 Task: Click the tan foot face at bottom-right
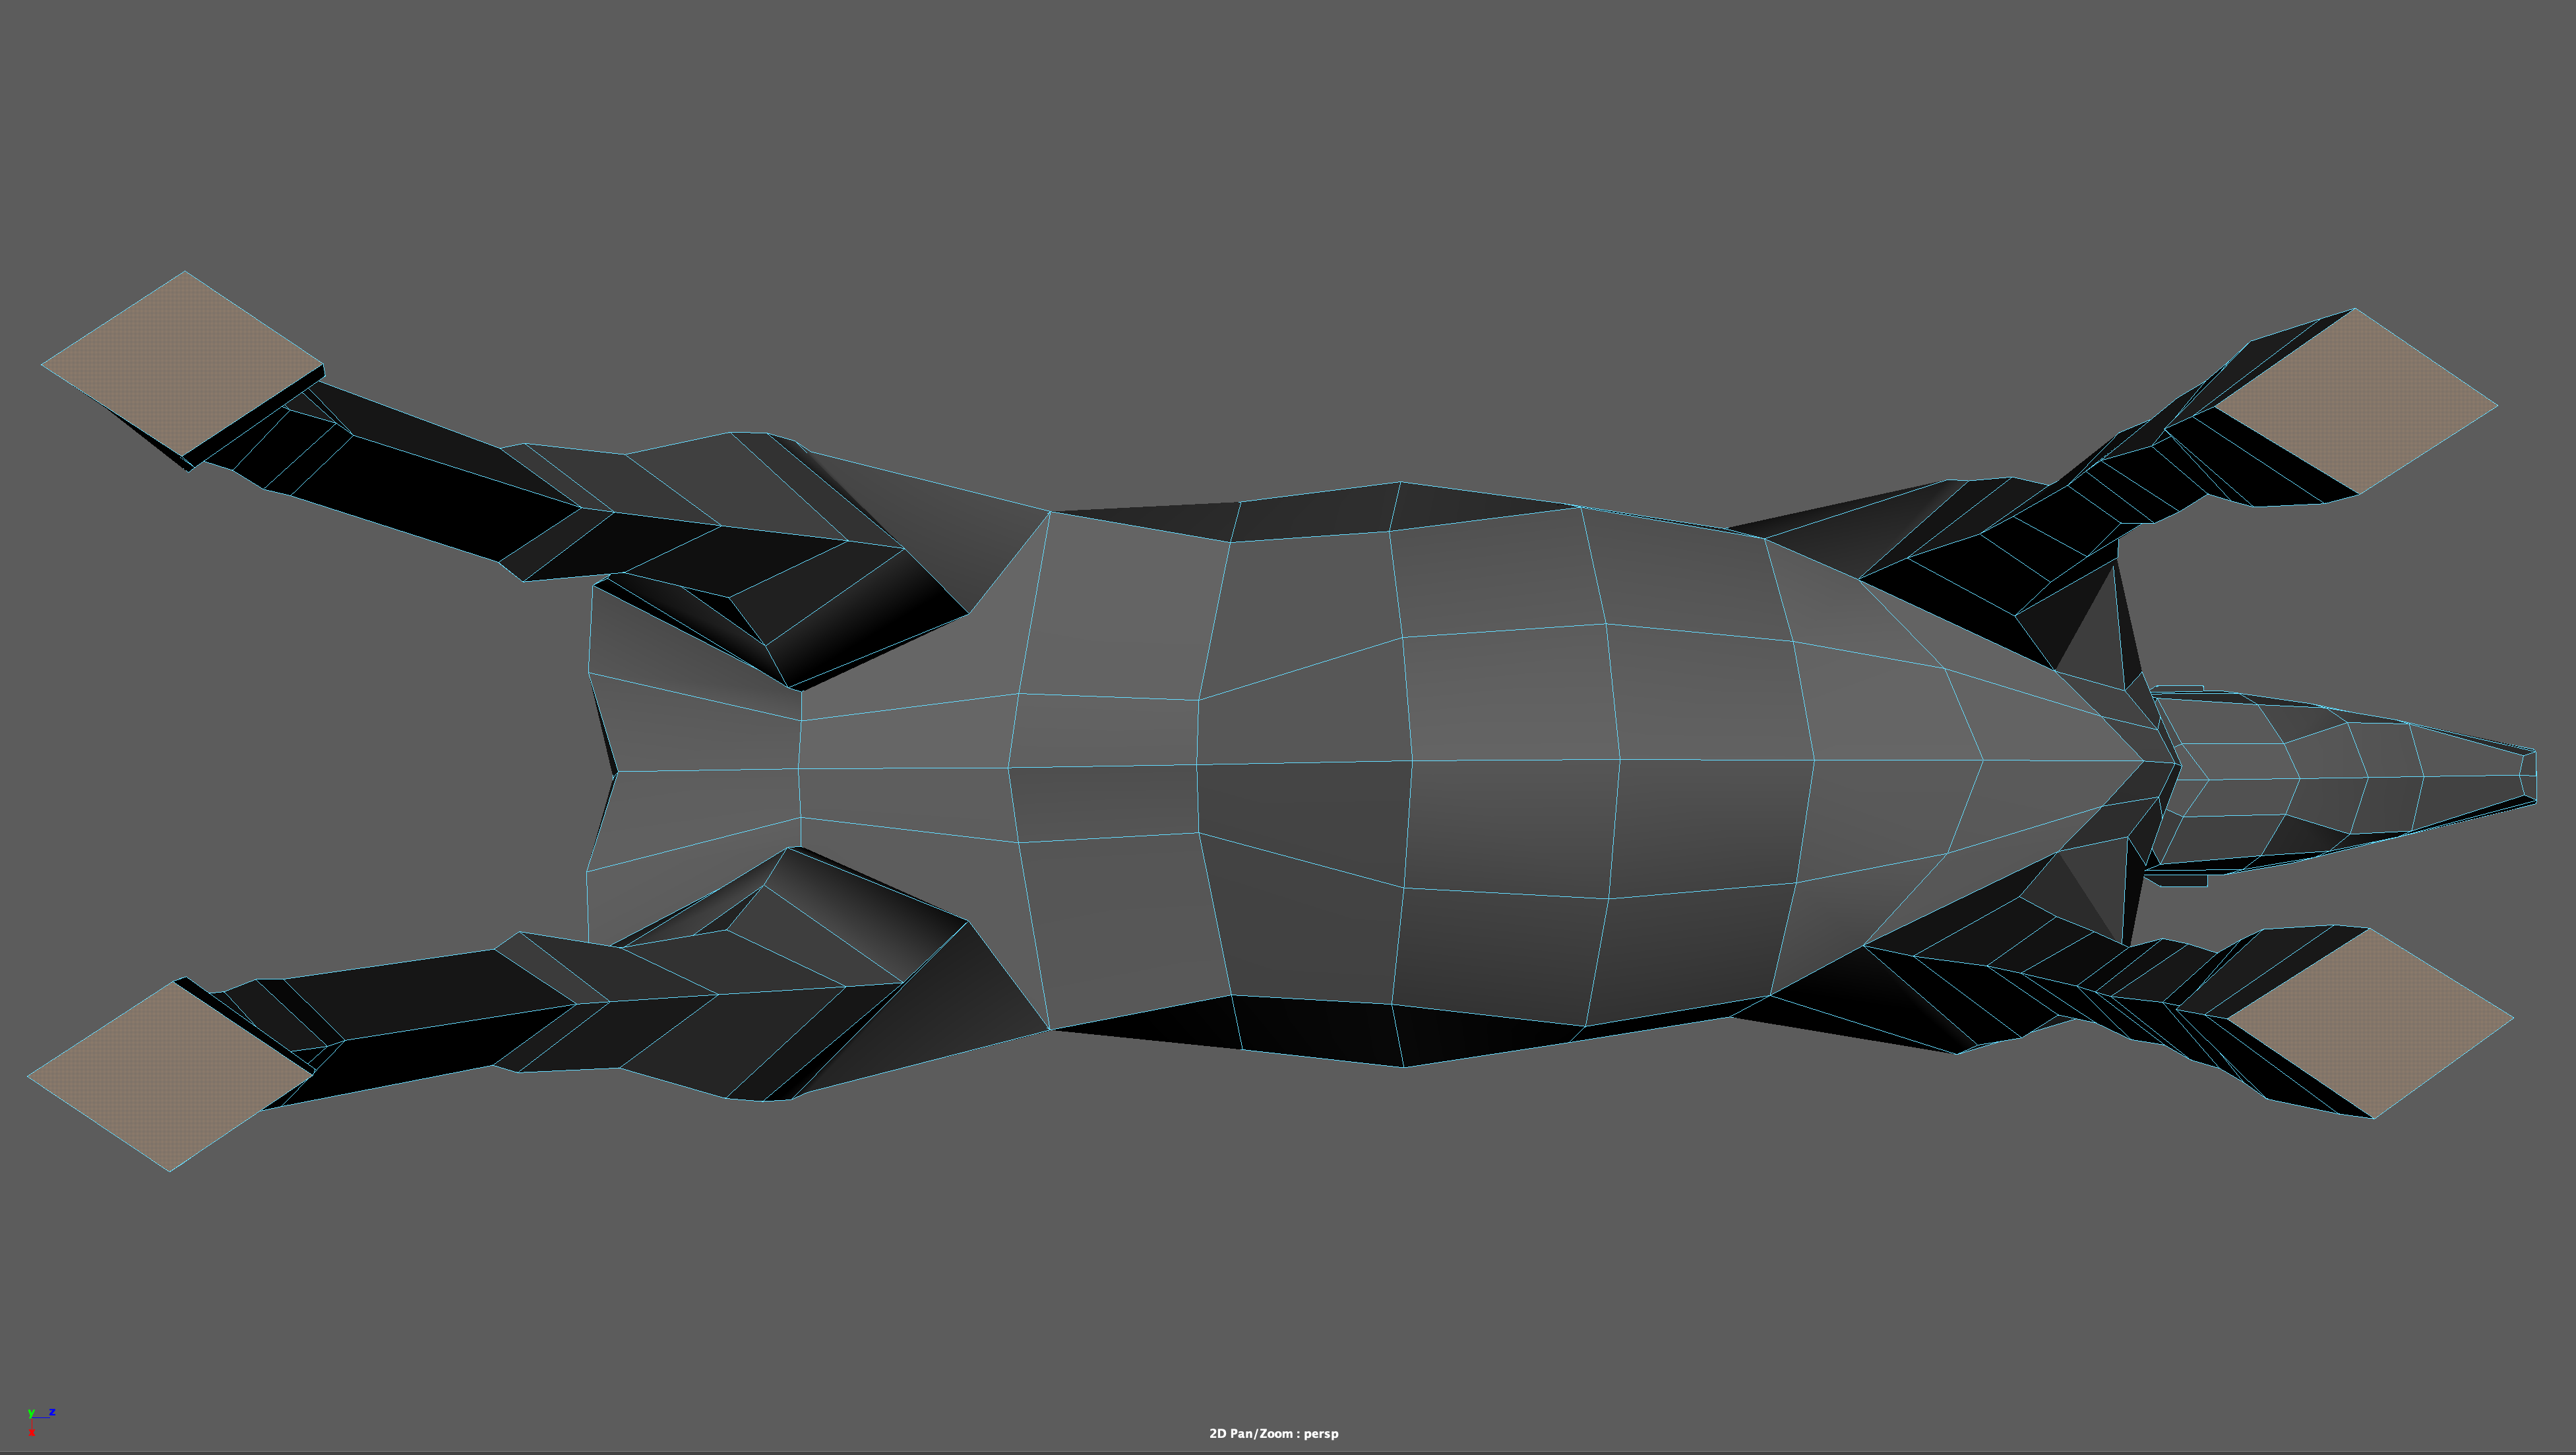pyautogui.click(x=2371, y=1022)
